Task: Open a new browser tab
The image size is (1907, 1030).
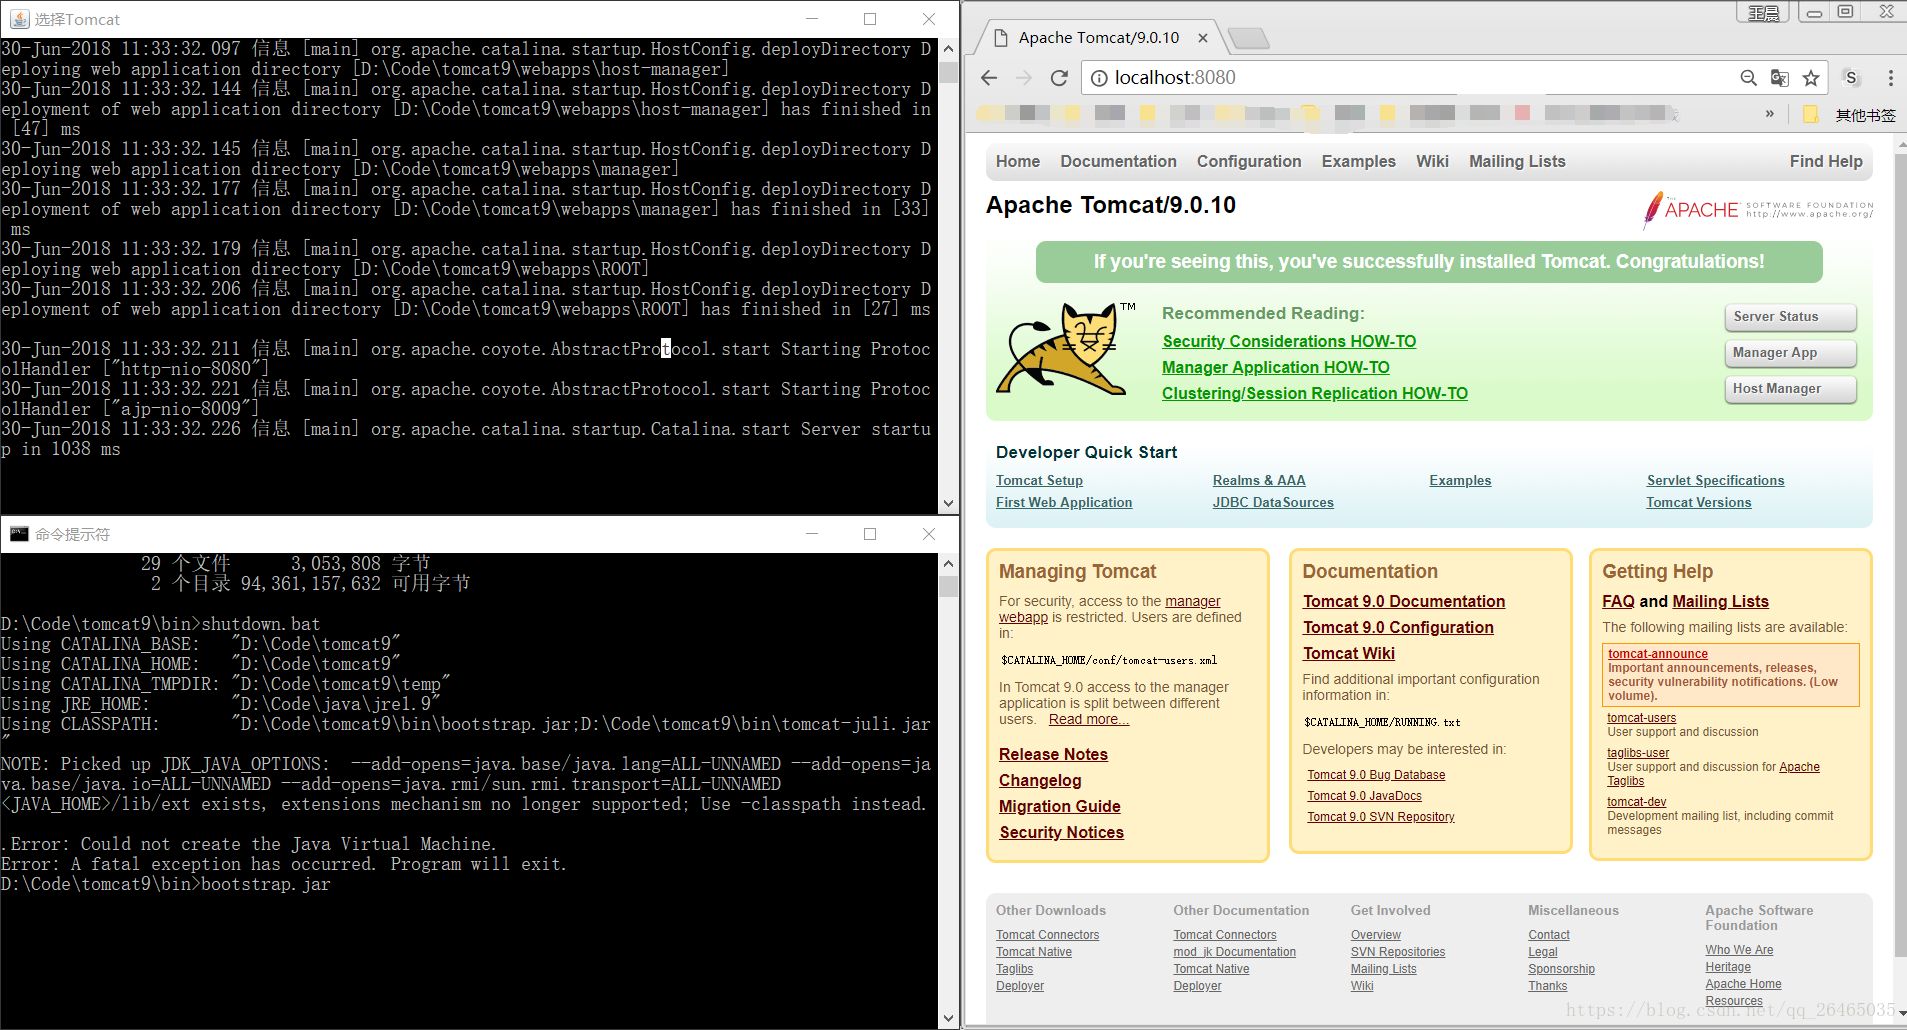Action: point(1249,39)
